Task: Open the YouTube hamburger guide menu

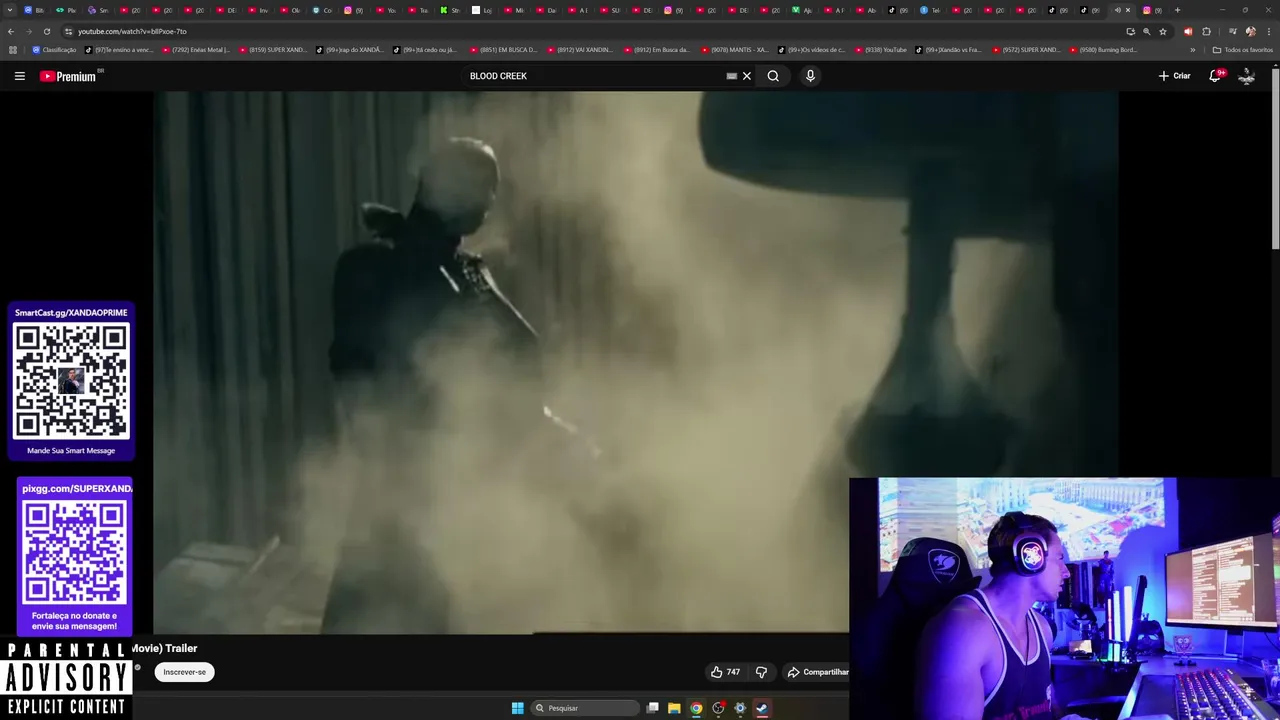Action: point(19,76)
